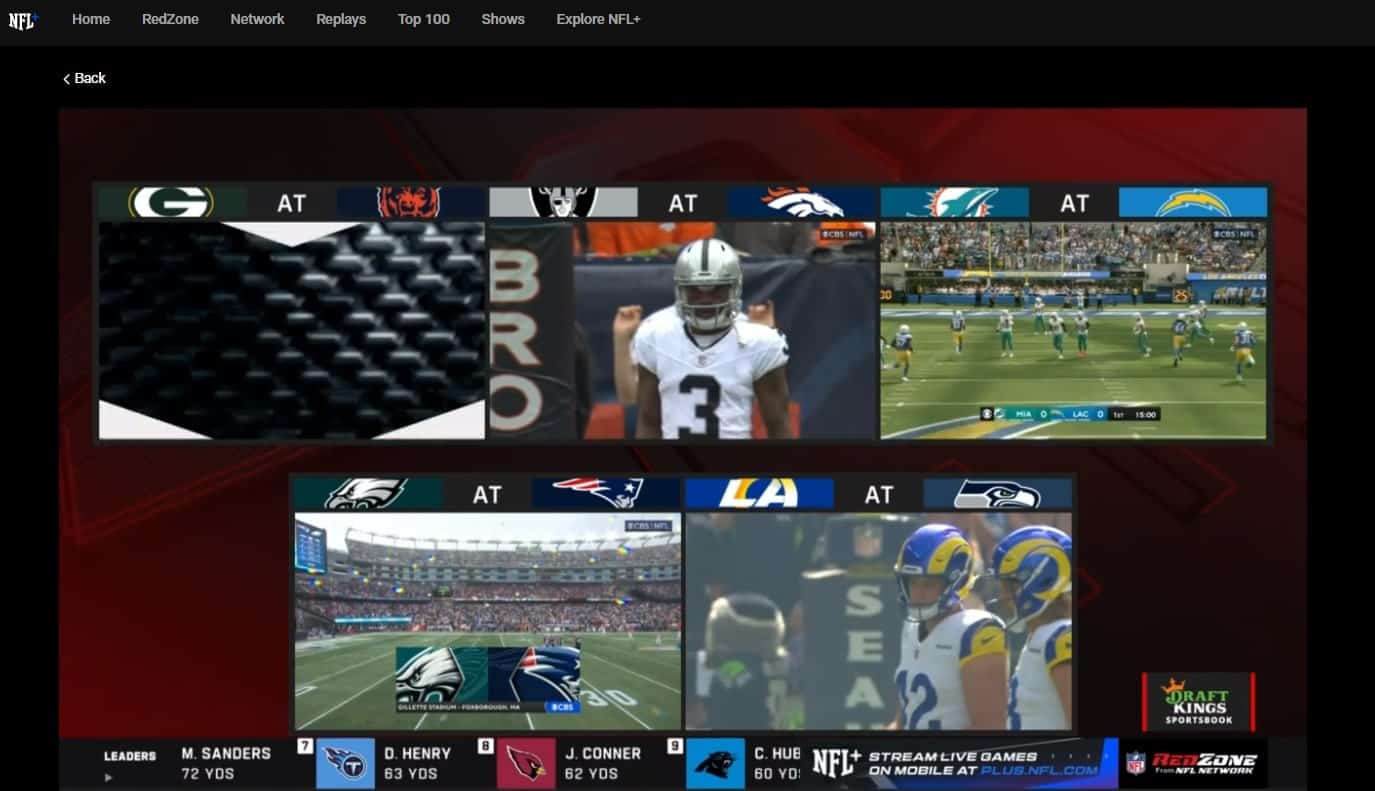Select Replays in the top navigation
Screen dimensions: 1375x791
pos(341,19)
